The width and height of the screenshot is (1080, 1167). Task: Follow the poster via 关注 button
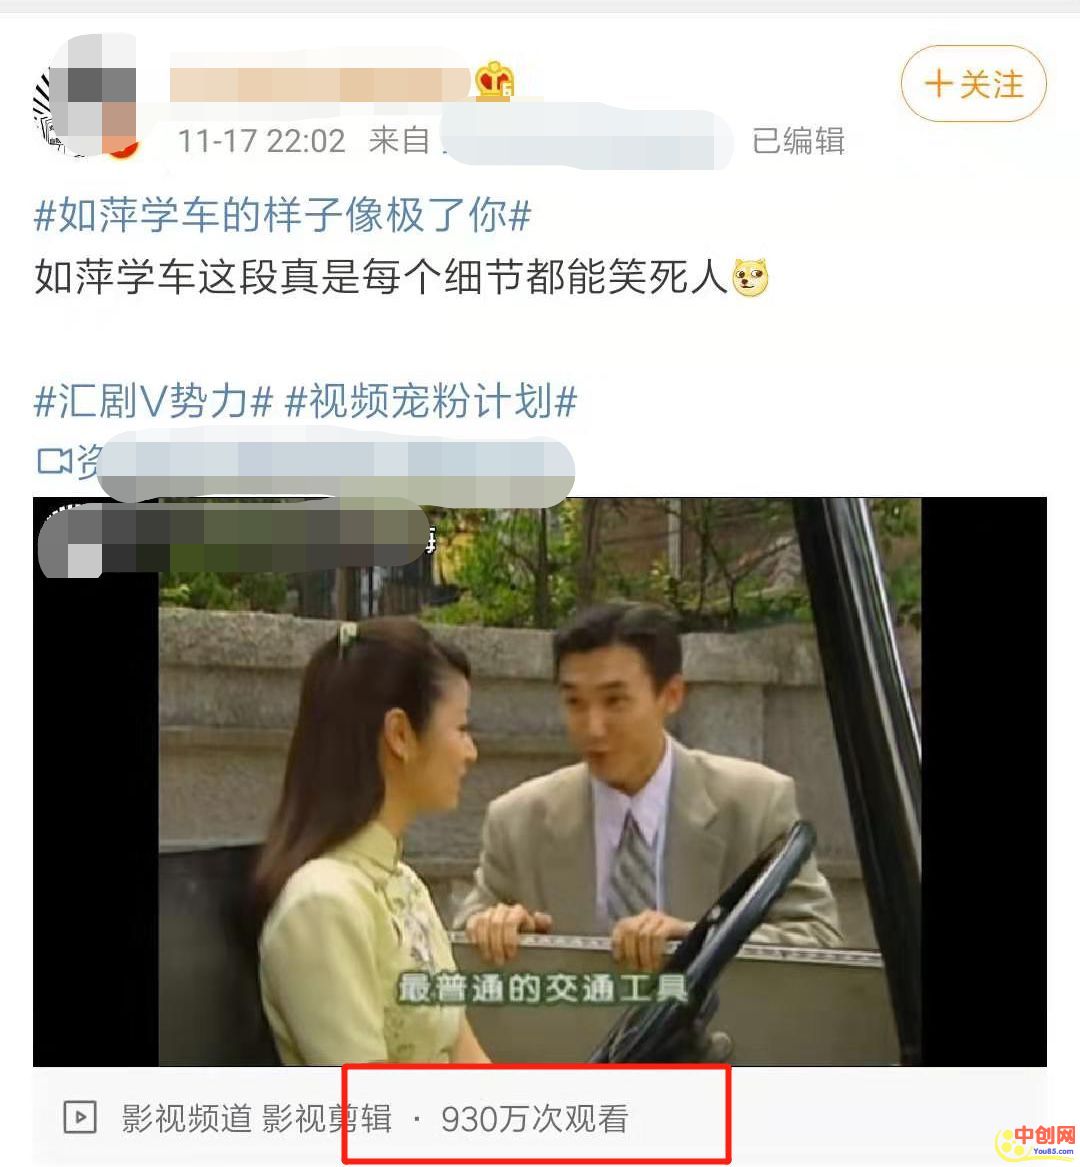pos(974,83)
